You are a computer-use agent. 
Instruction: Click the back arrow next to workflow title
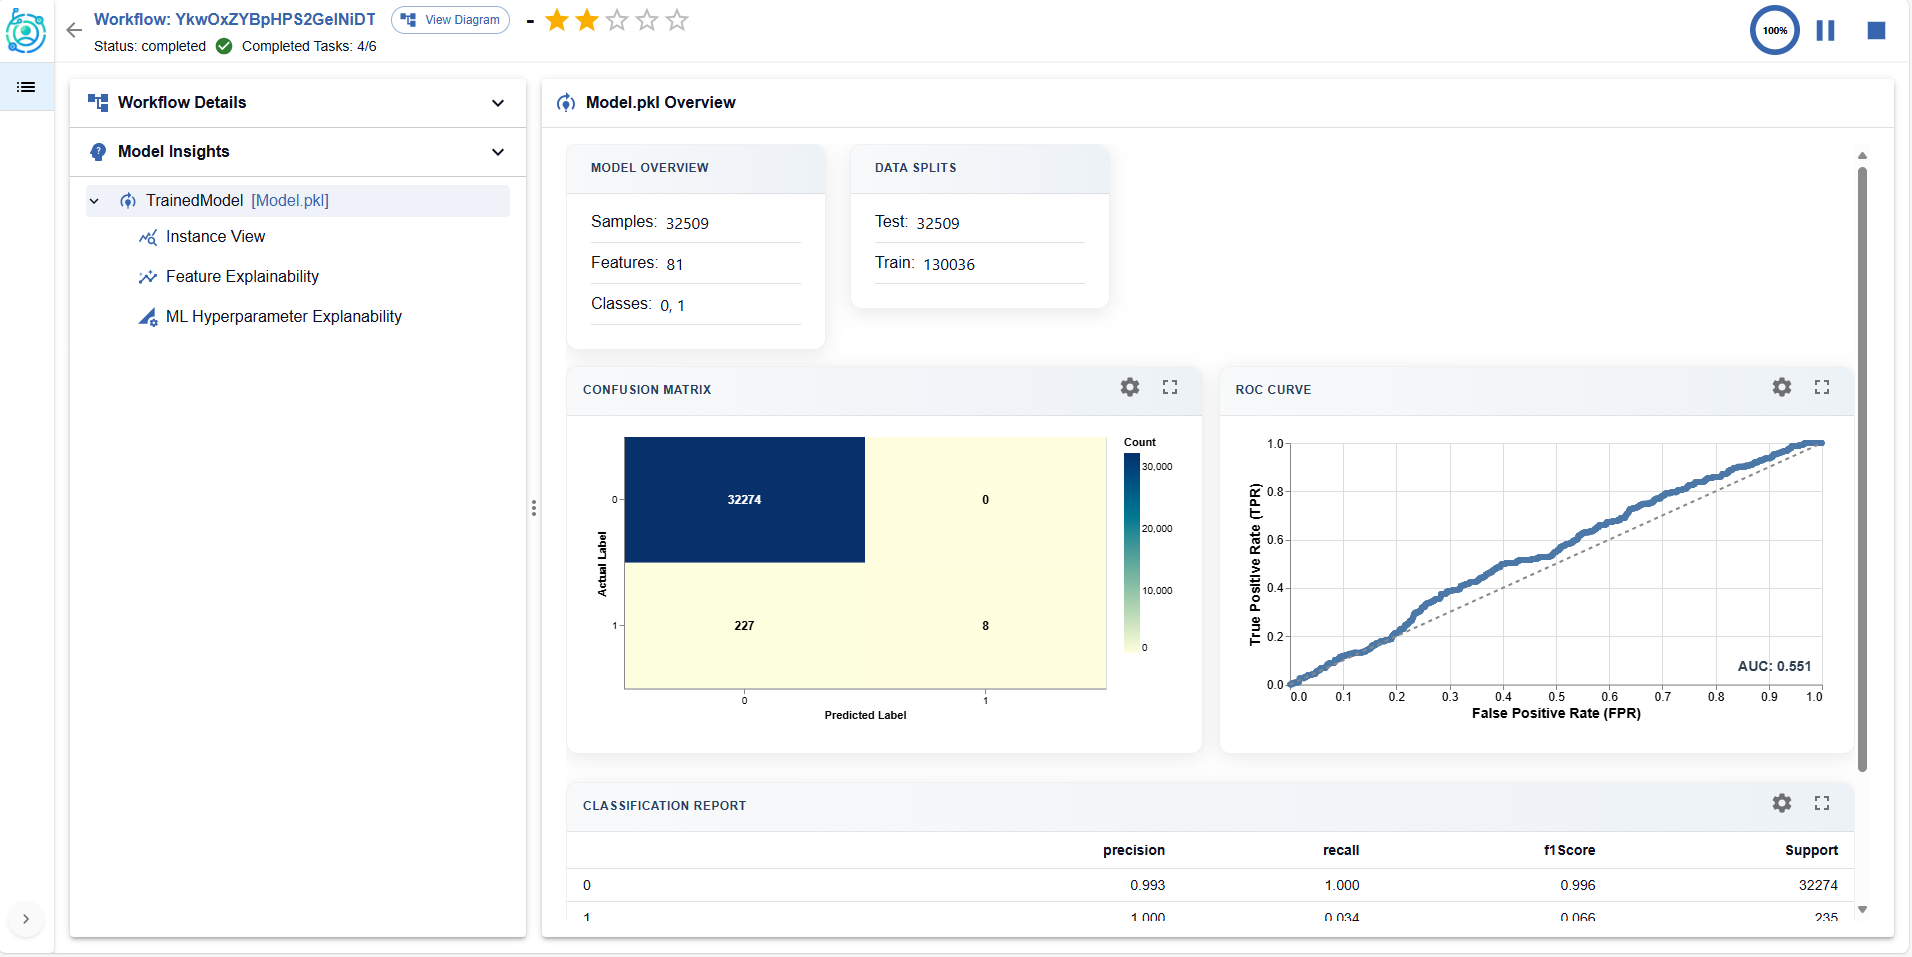pos(74,30)
